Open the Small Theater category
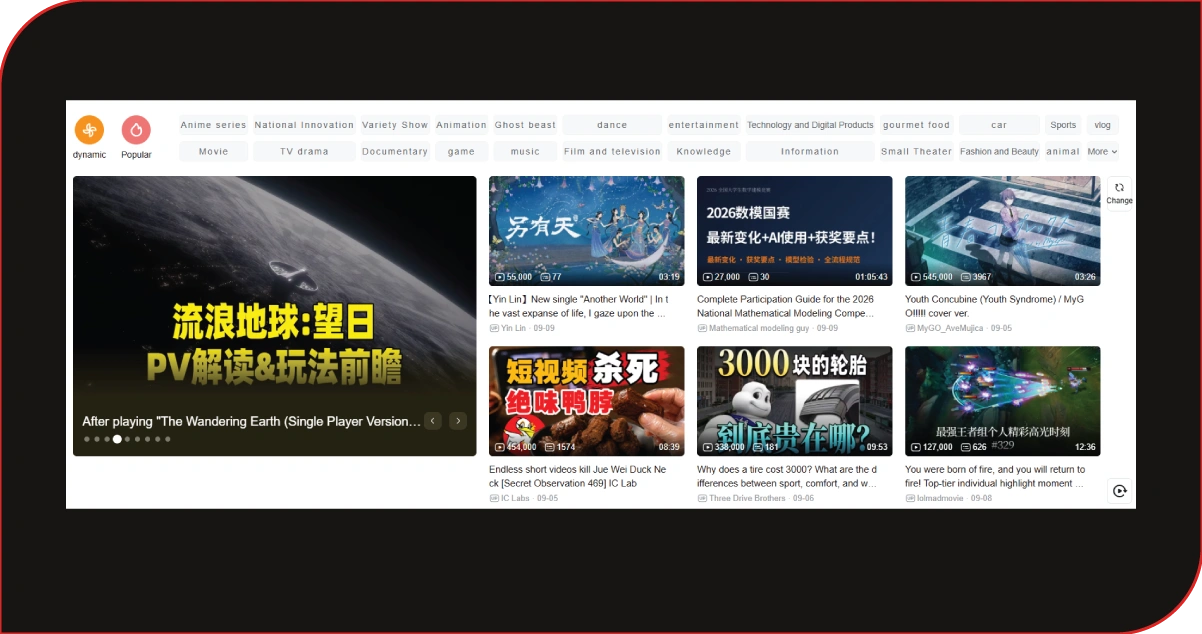This screenshot has height=634, width=1202. 917,152
